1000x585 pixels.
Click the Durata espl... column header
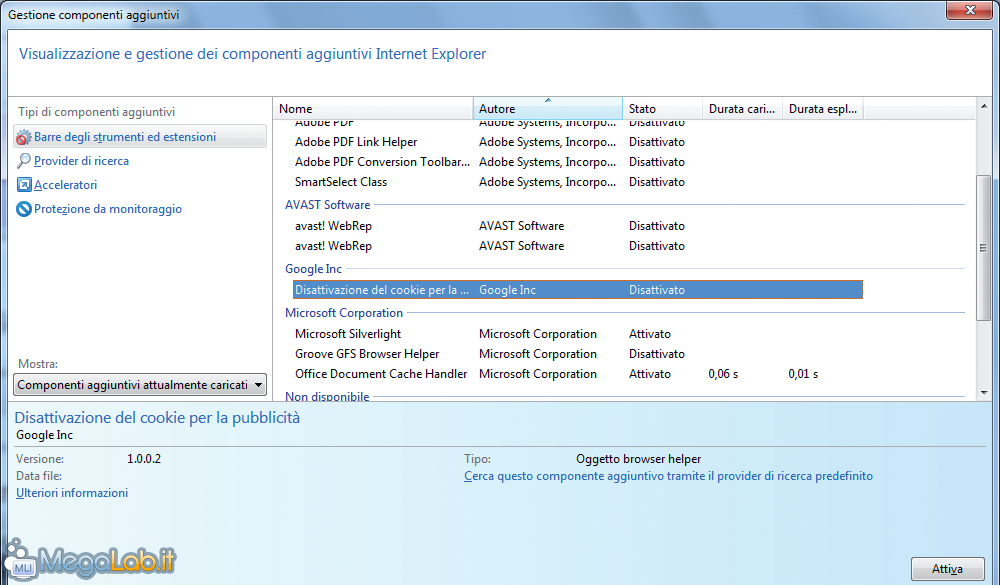click(823, 108)
